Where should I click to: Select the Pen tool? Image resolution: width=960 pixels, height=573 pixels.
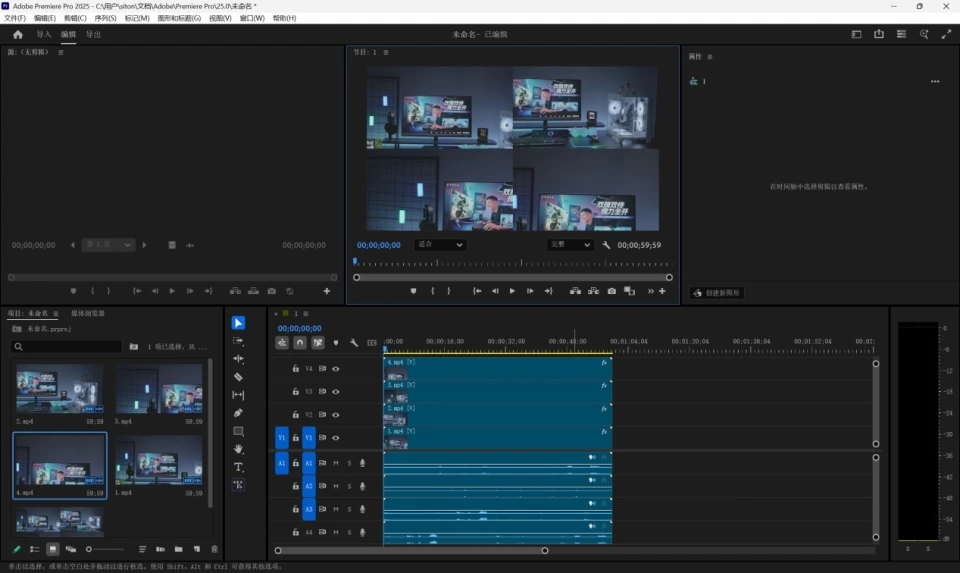(238, 413)
